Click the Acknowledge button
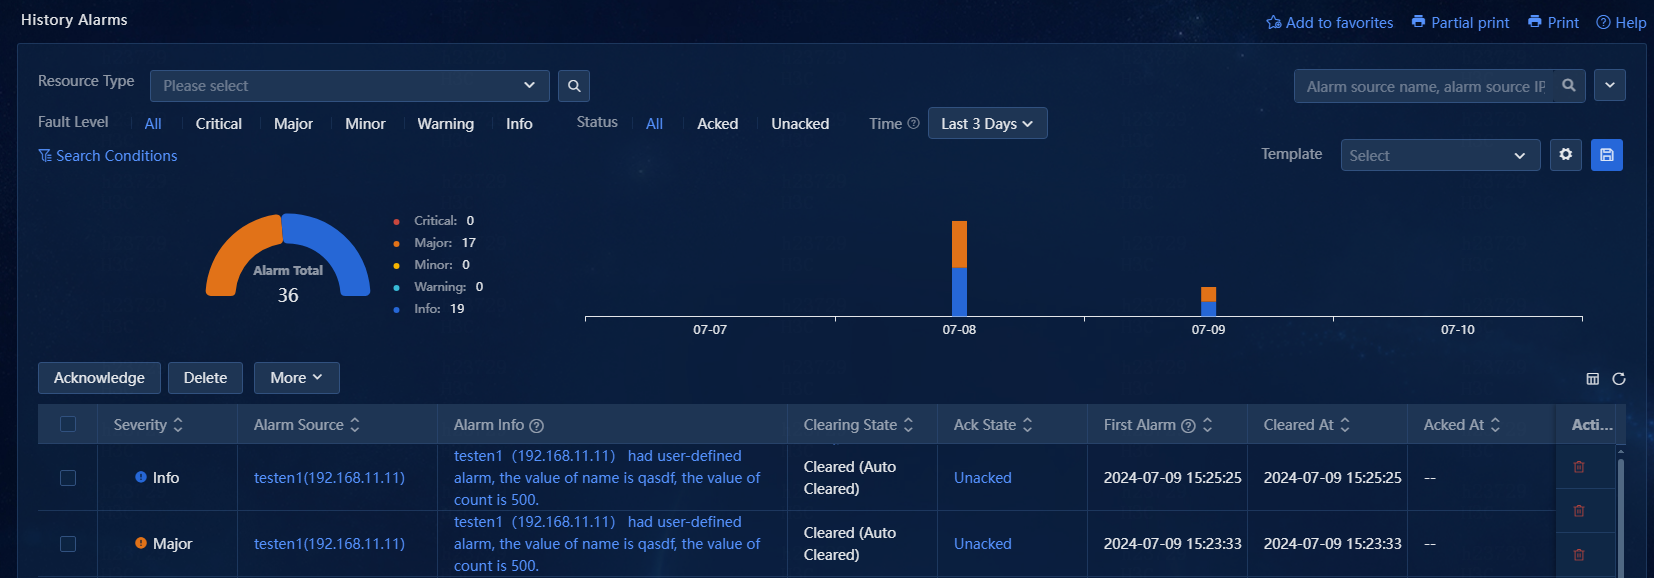This screenshot has width=1654, height=578. (99, 378)
